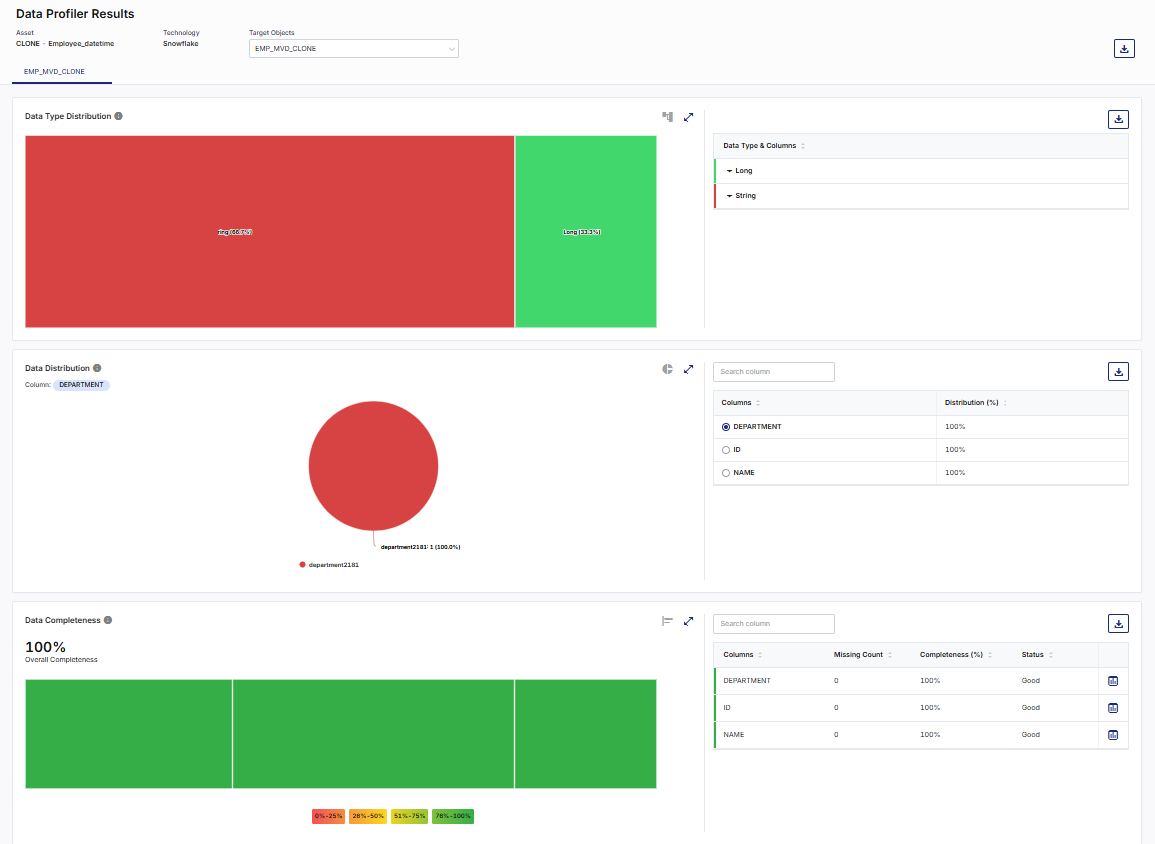Sort by Status column

(x=1051, y=655)
